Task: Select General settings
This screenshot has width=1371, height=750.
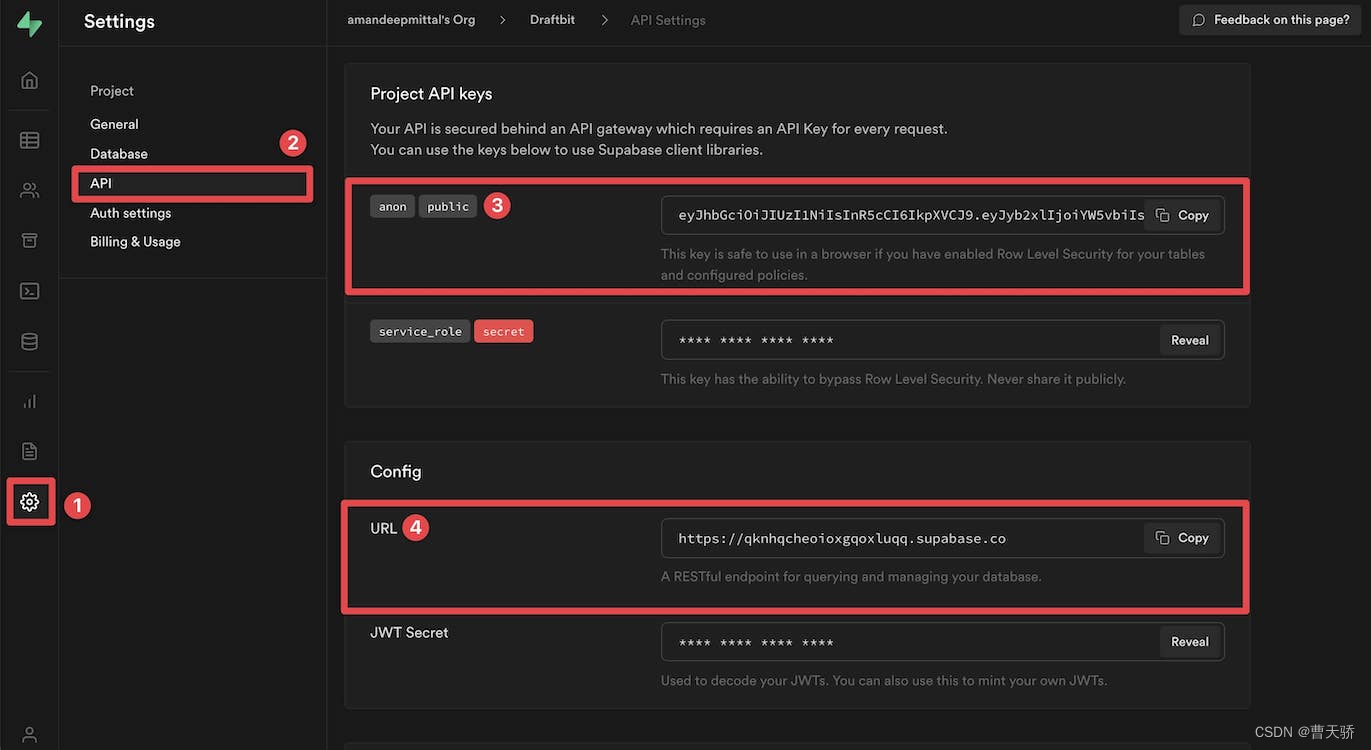Action: (114, 124)
